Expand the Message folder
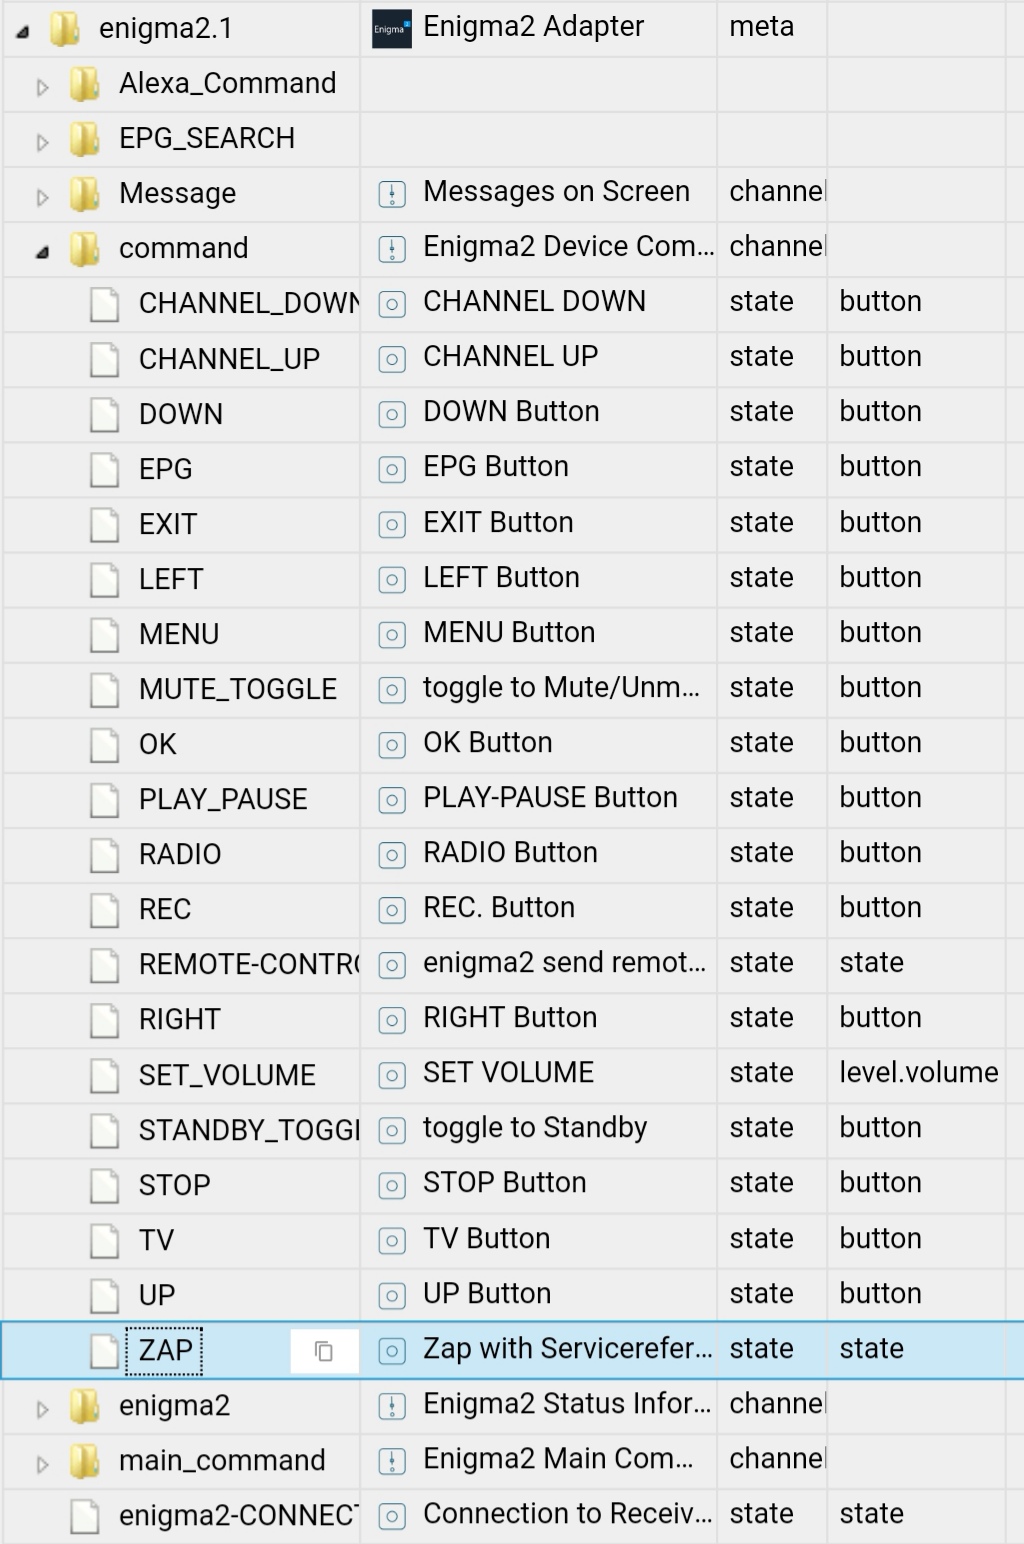This screenshot has height=1544, width=1024. [42, 197]
